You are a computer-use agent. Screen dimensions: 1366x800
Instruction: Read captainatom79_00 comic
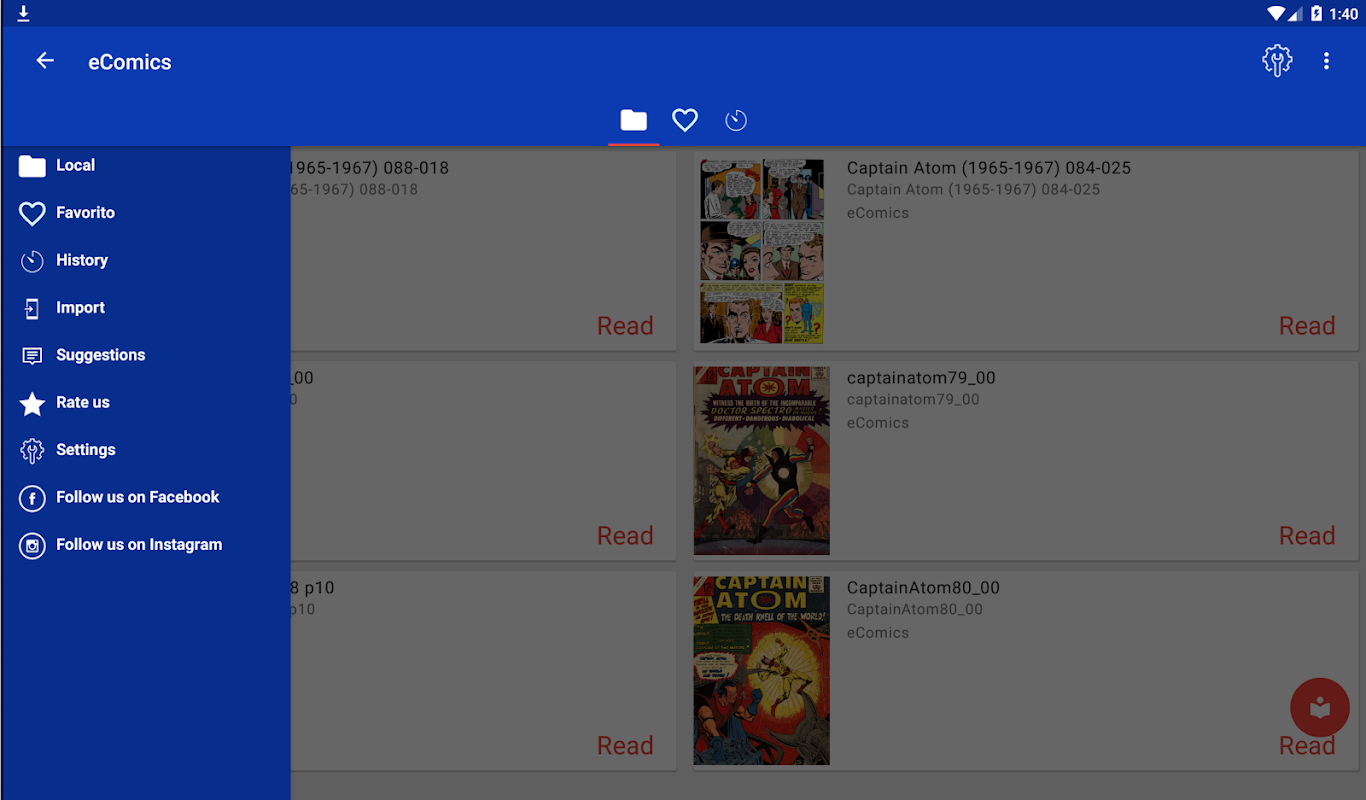tap(1307, 536)
